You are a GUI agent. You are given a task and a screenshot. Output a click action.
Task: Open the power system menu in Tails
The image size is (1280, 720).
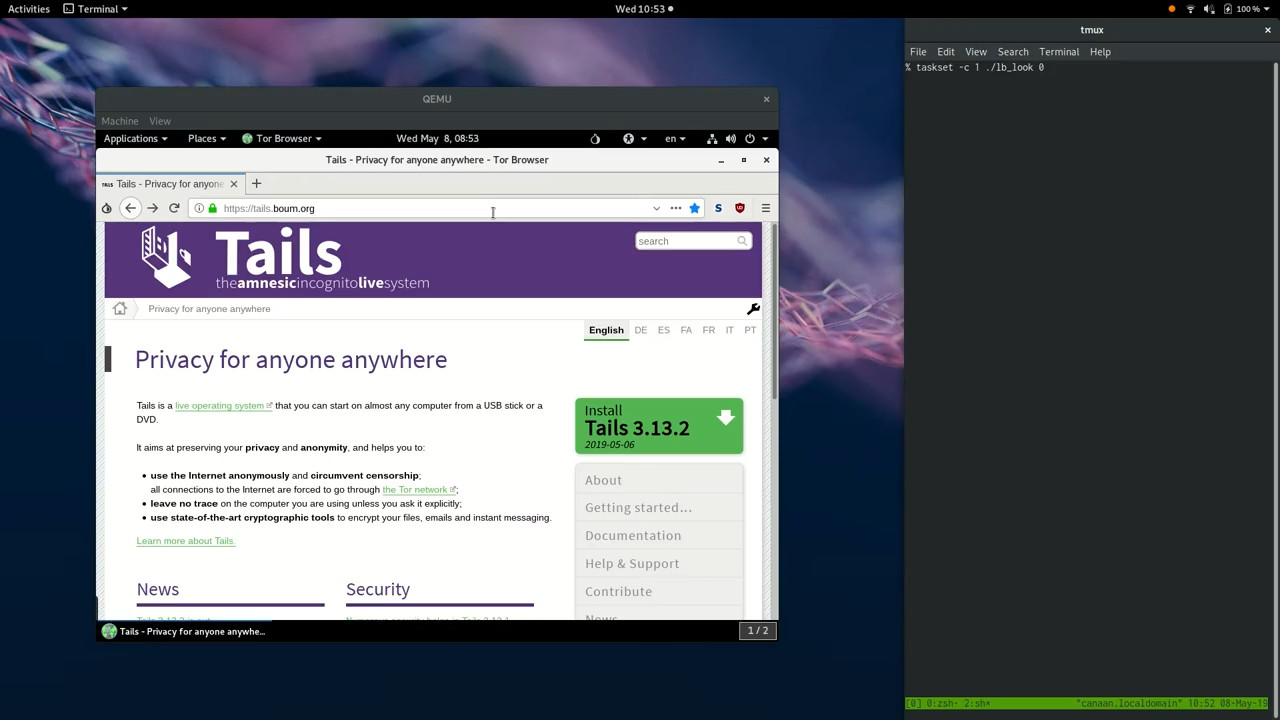pyautogui.click(x=755, y=138)
